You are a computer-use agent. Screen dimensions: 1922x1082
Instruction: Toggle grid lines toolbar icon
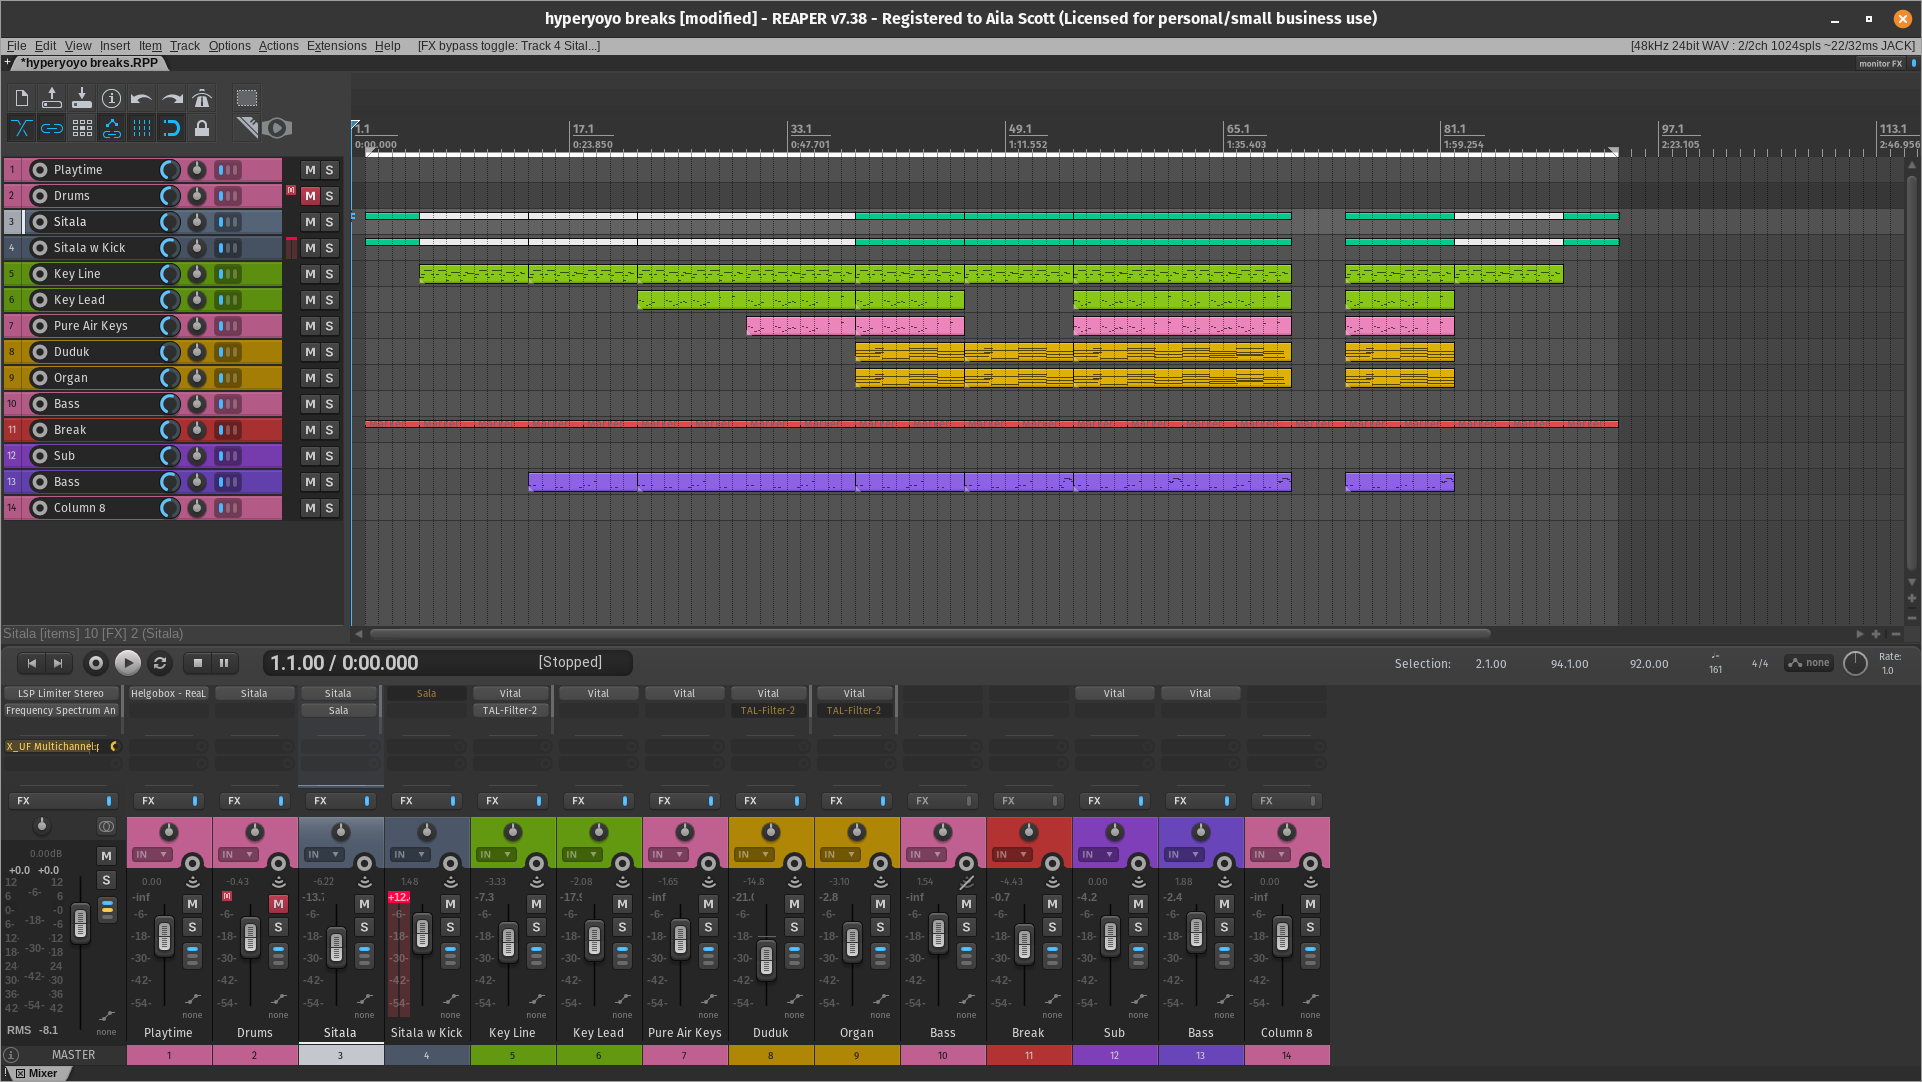142,128
